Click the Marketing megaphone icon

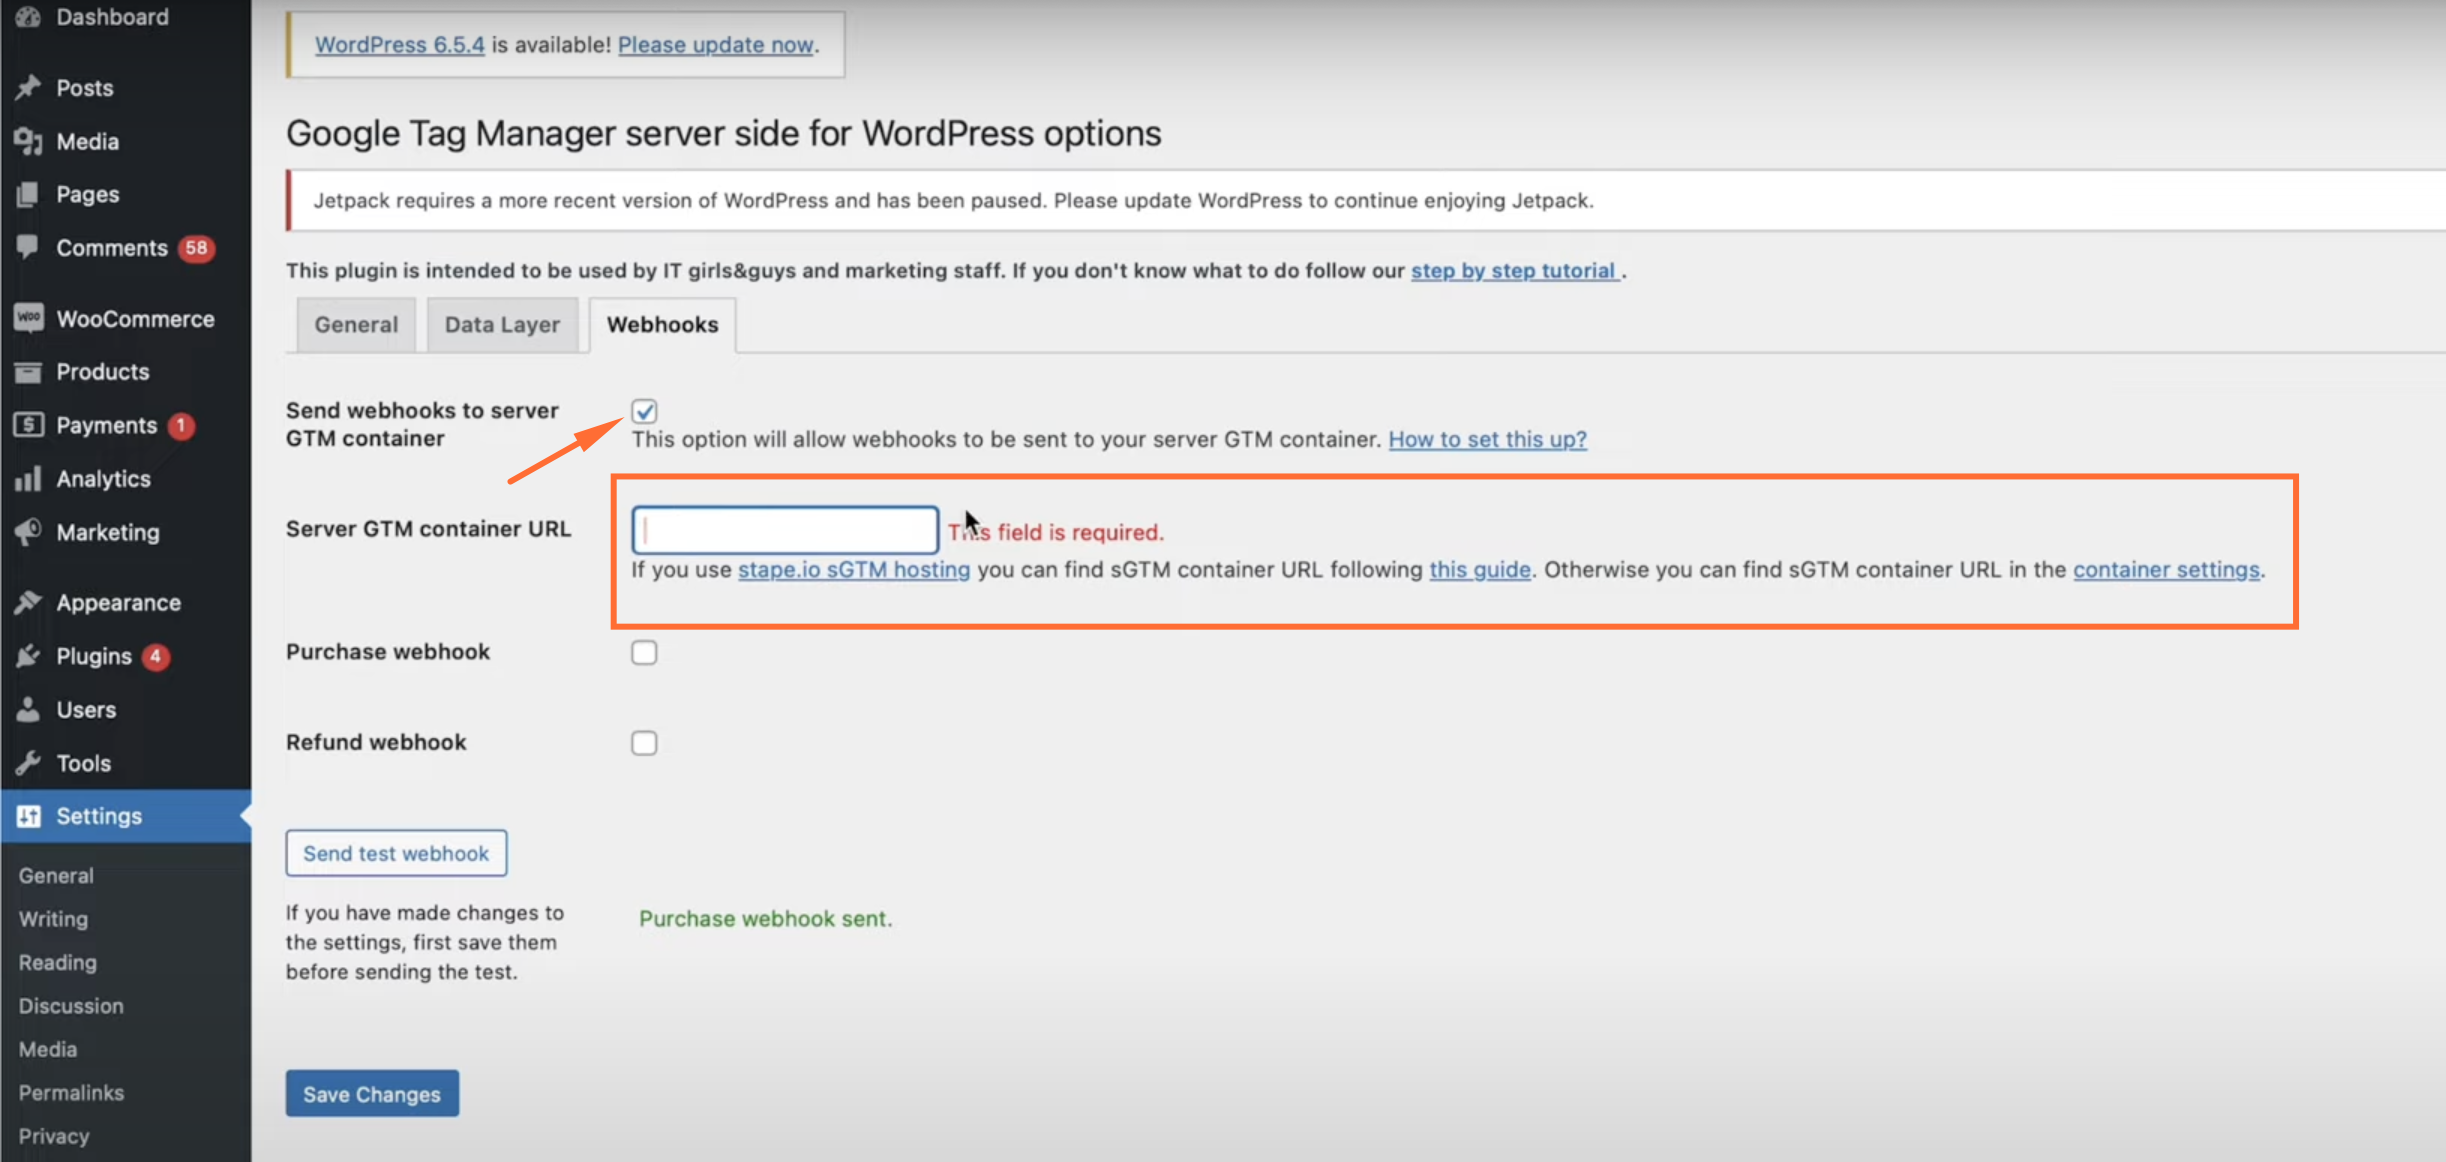(x=28, y=532)
